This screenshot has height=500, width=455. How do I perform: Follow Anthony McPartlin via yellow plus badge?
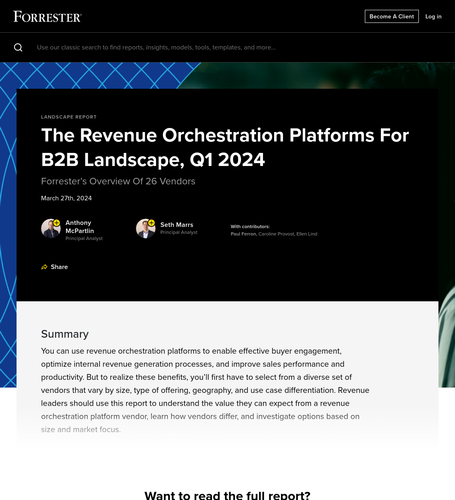(x=57, y=223)
